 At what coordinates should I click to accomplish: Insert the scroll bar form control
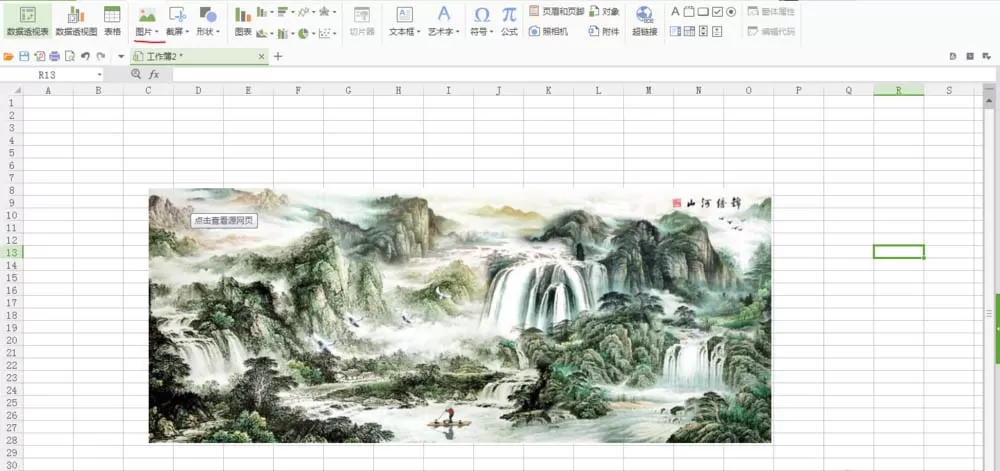(x=703, y=31)
